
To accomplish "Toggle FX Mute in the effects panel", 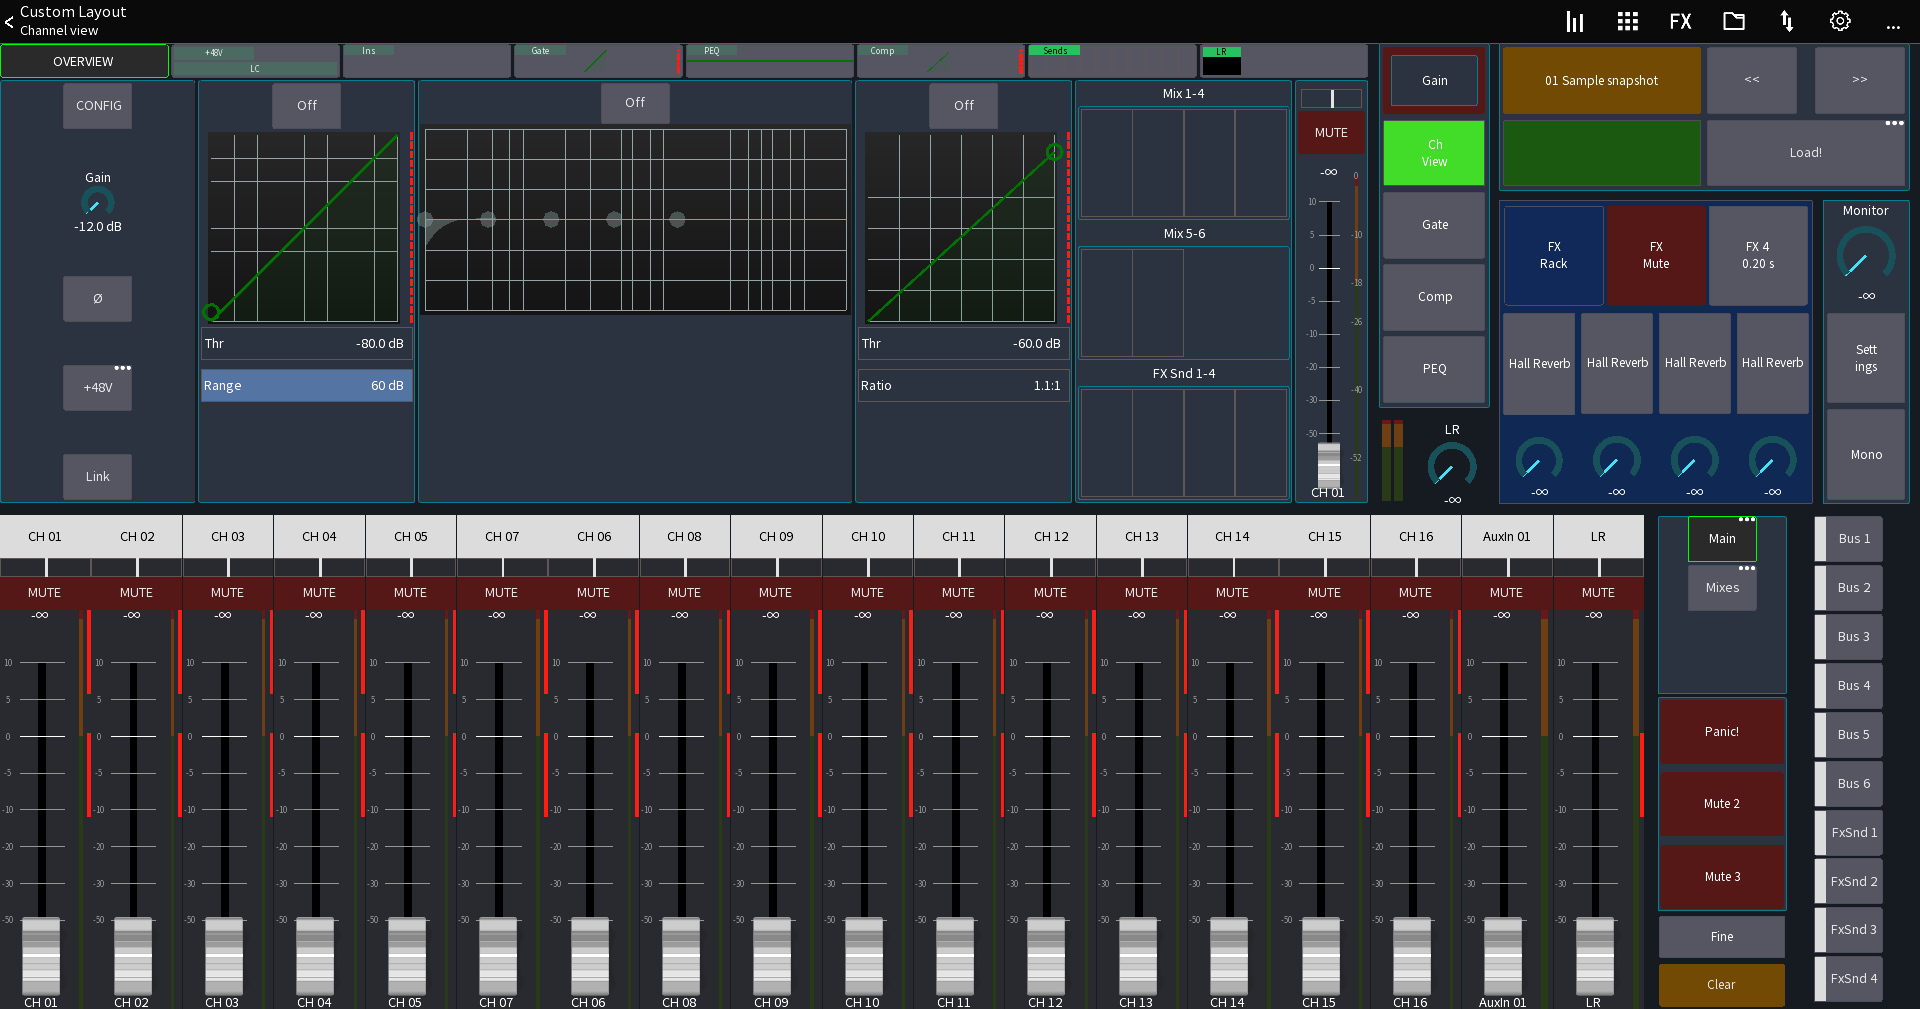I will click(1656, 255).
